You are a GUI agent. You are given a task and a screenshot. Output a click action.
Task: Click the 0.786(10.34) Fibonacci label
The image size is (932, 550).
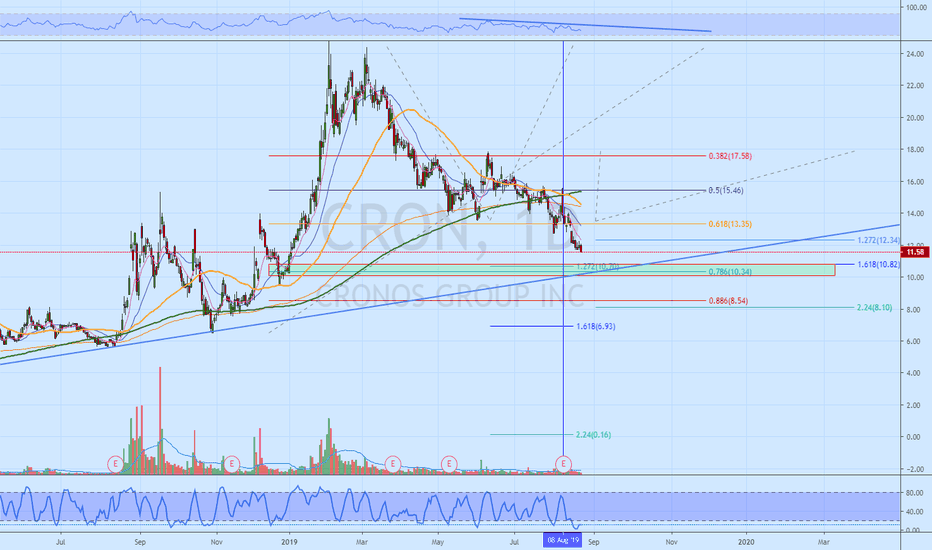tap(730, 272)
